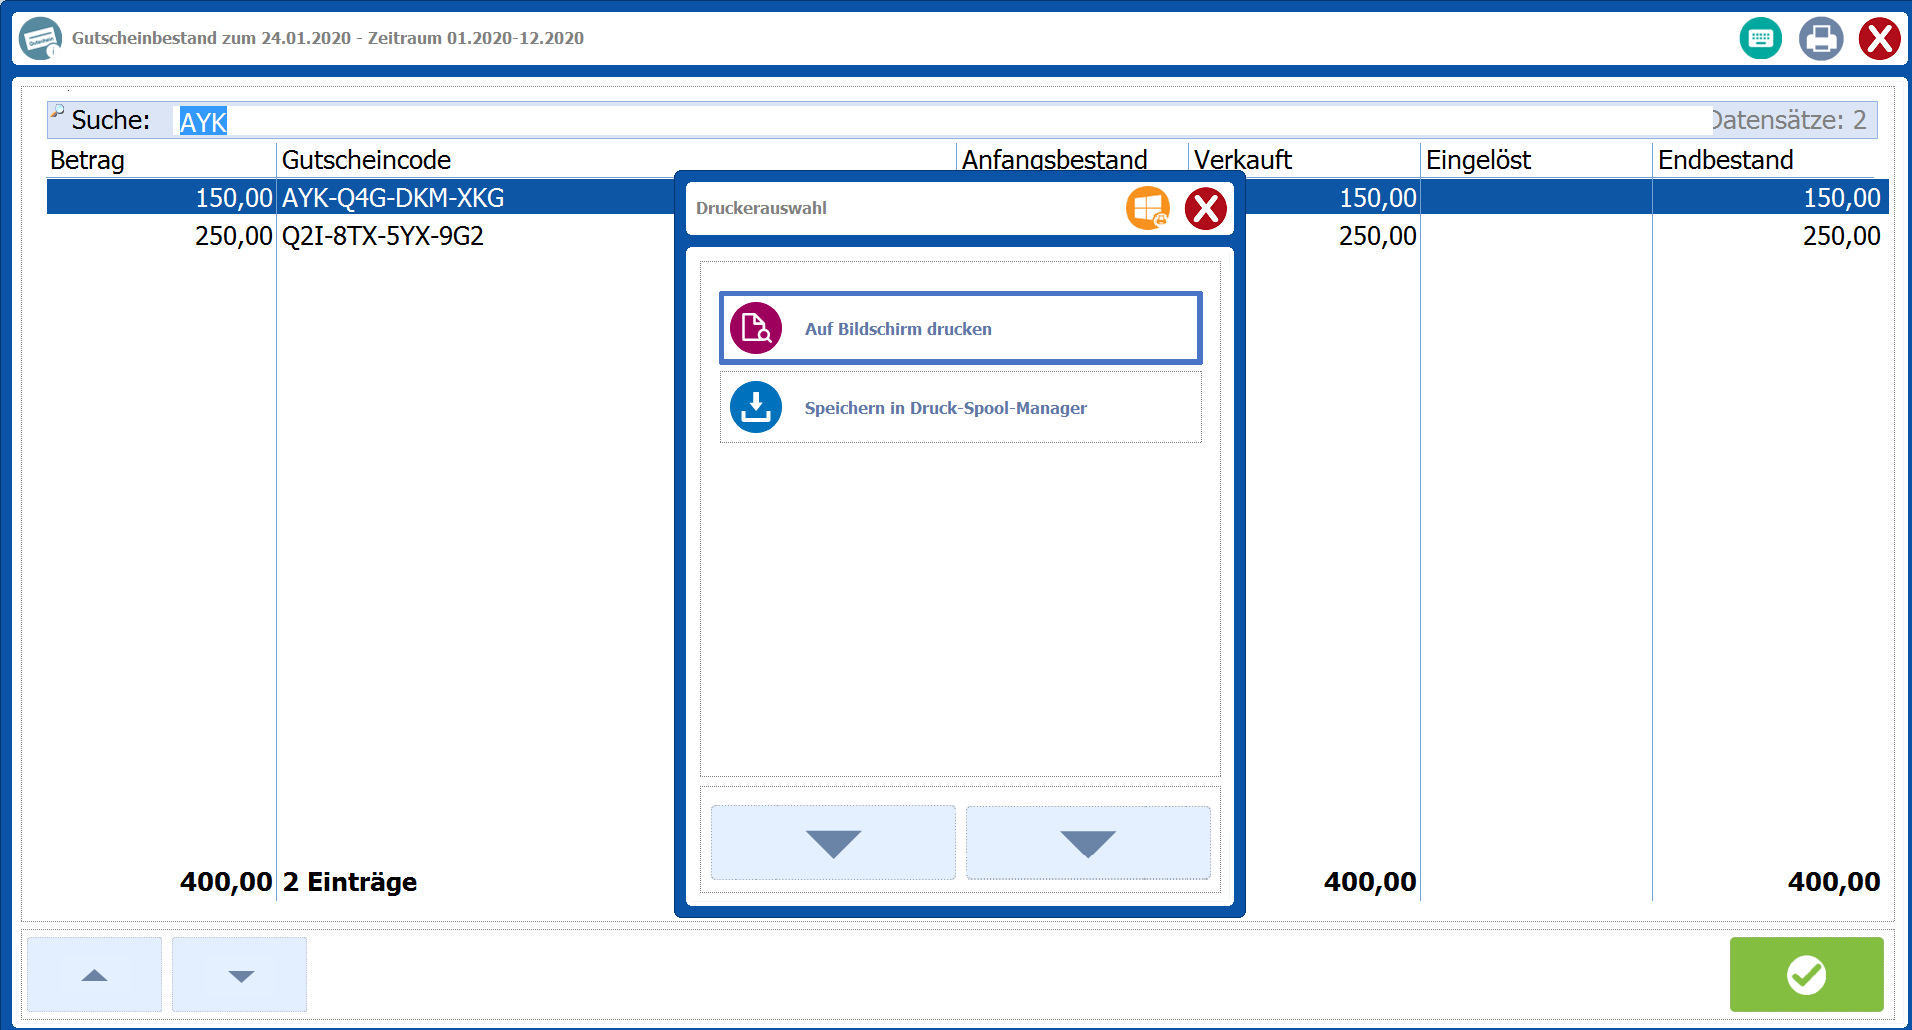Move list selection up with arrow button
Screen dimensions: 1912x1030
[x=94, y=974]
